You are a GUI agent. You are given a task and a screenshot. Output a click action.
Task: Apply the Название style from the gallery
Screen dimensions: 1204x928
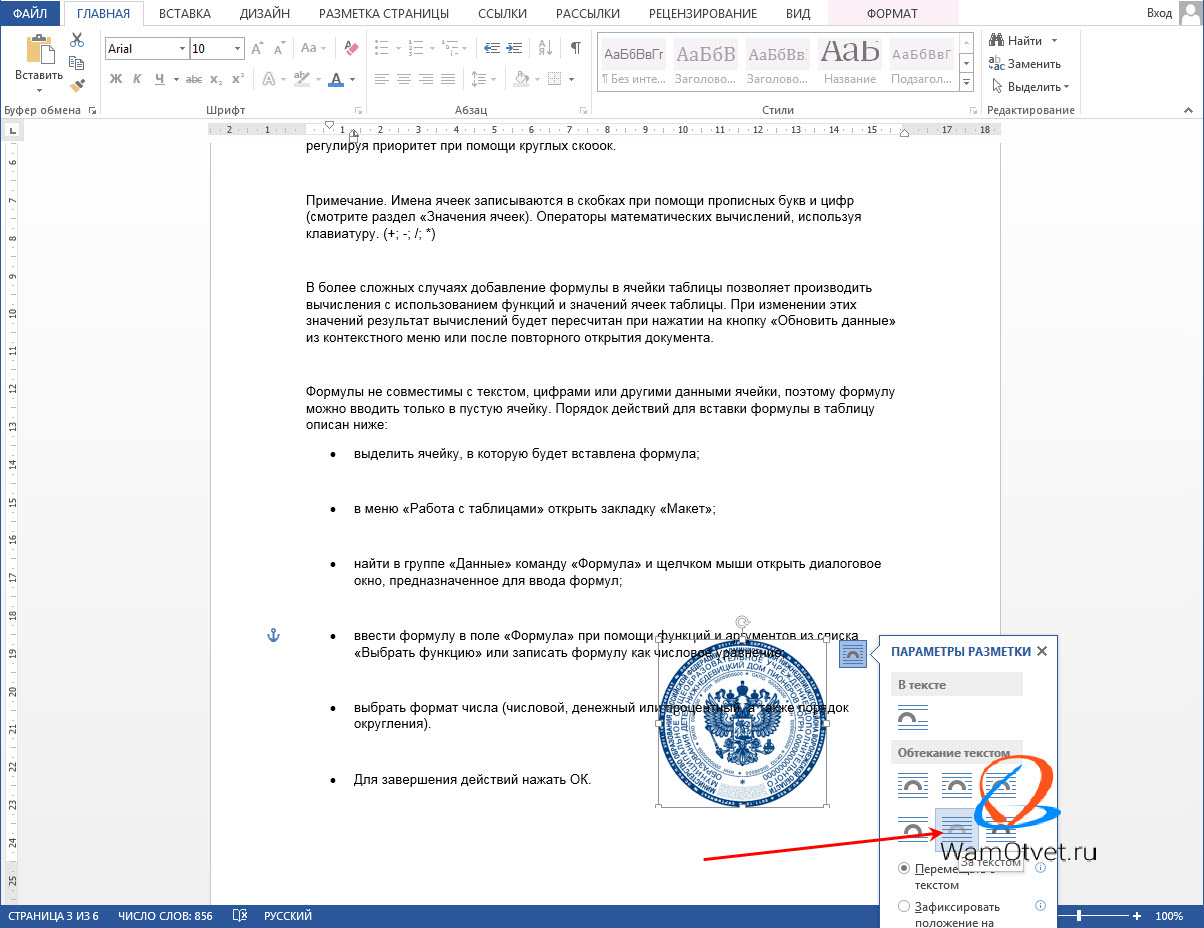(x=850, y=61)
